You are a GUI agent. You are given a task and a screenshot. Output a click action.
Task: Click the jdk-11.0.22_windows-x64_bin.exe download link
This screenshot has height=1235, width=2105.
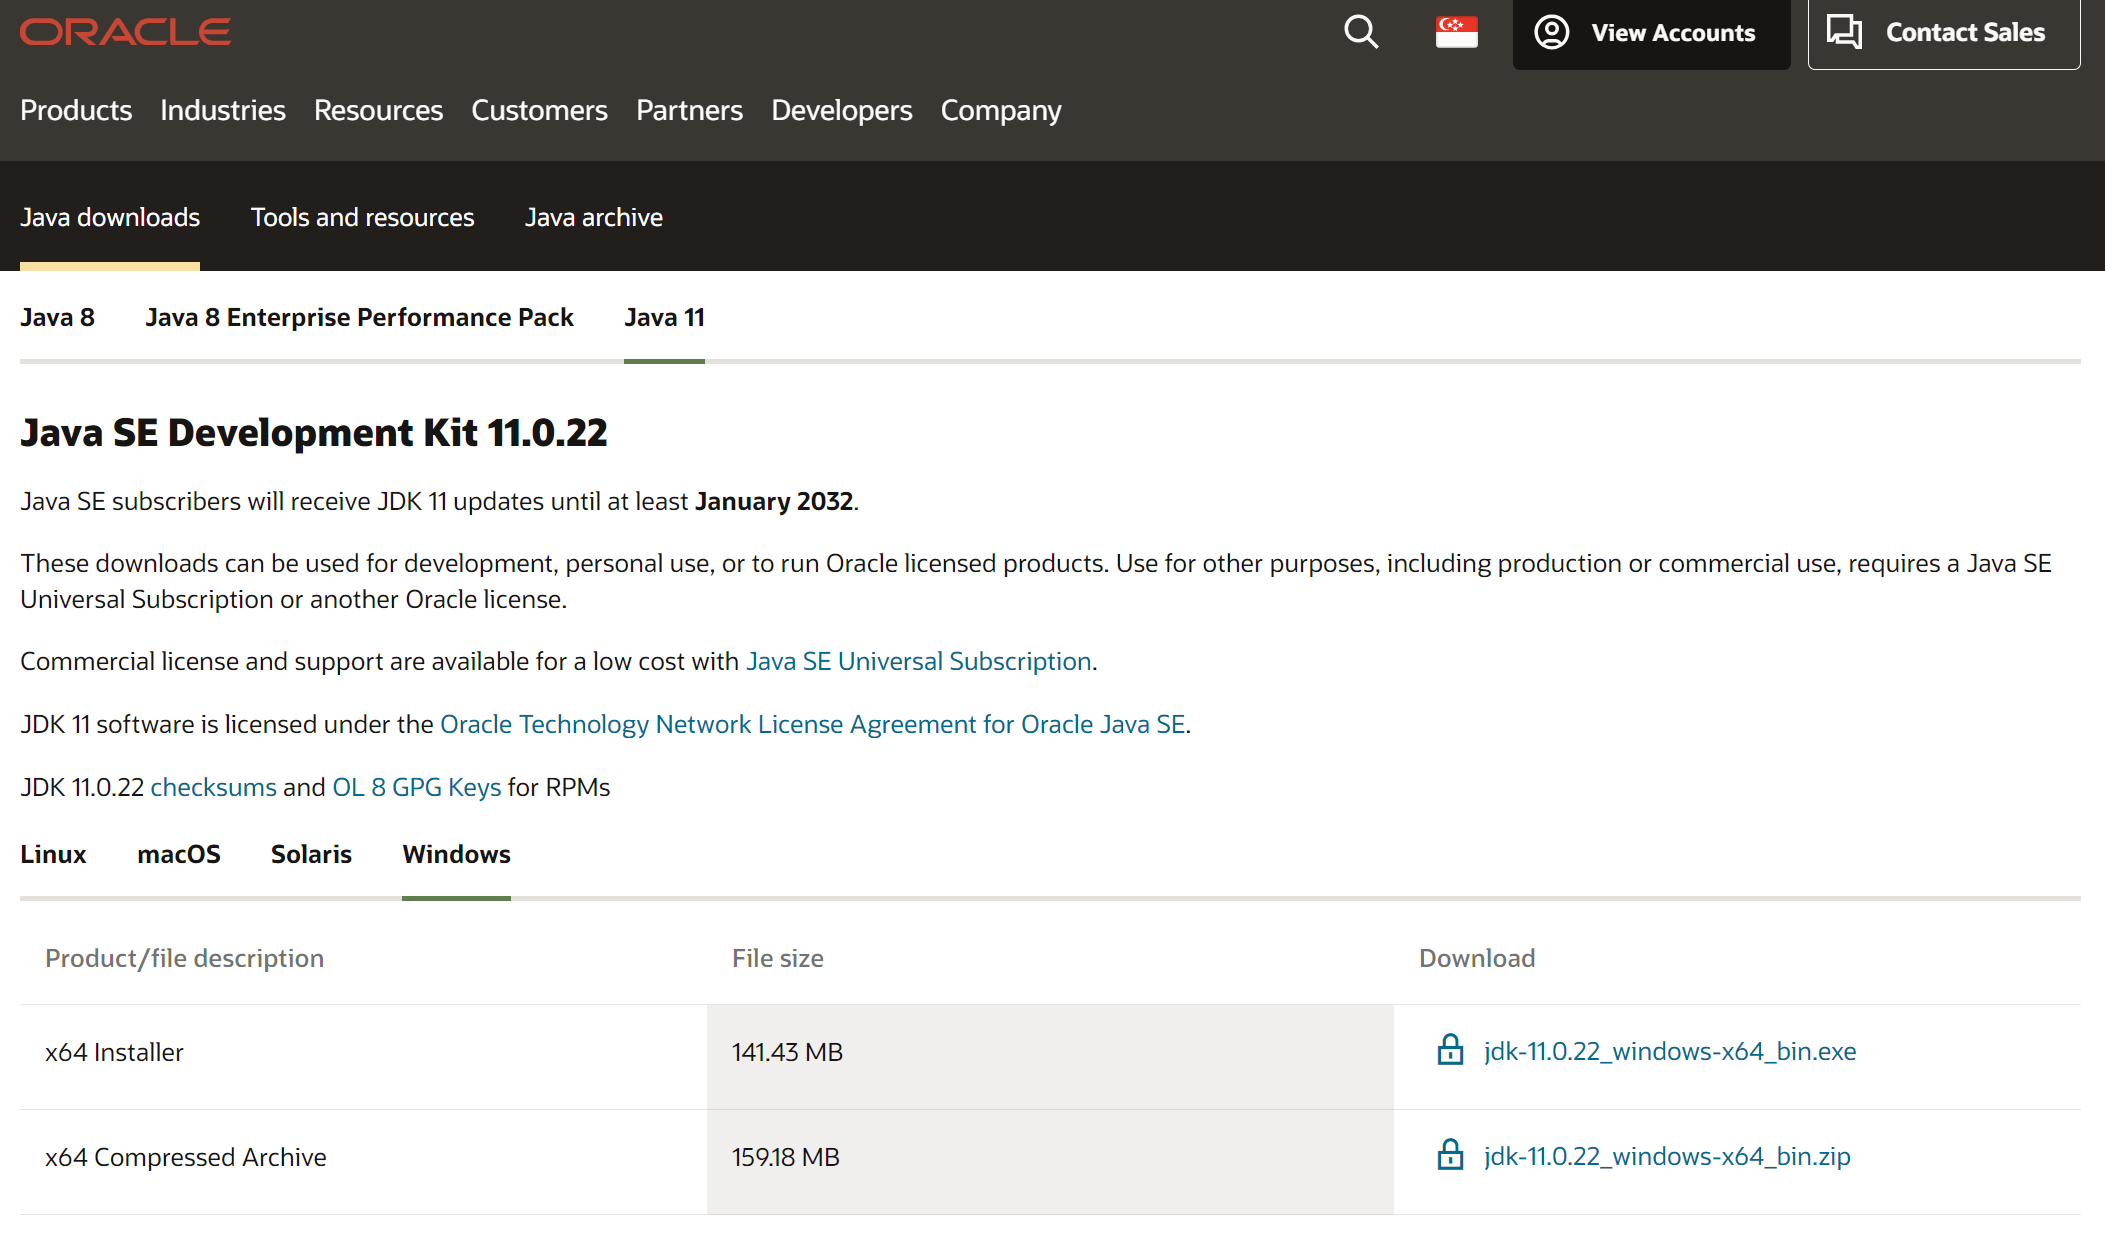pyautogui.click(x=1668, y=1050)
